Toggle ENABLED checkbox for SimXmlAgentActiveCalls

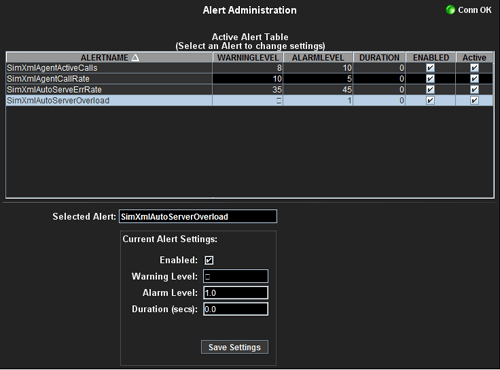coord(430,68)
